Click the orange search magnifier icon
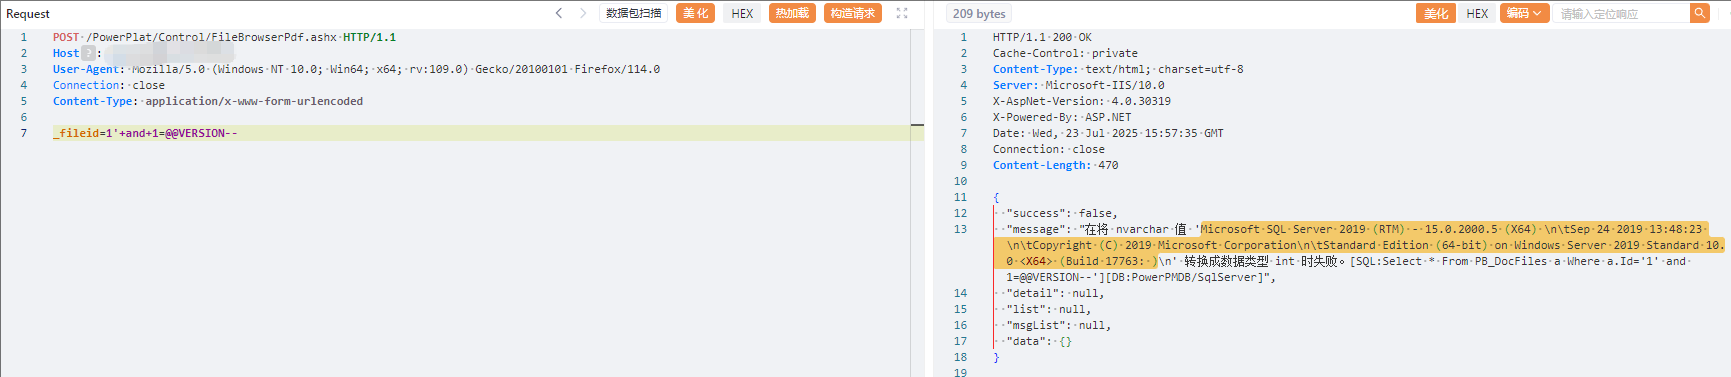The image size is (1731, 377). coord(1699,13)
